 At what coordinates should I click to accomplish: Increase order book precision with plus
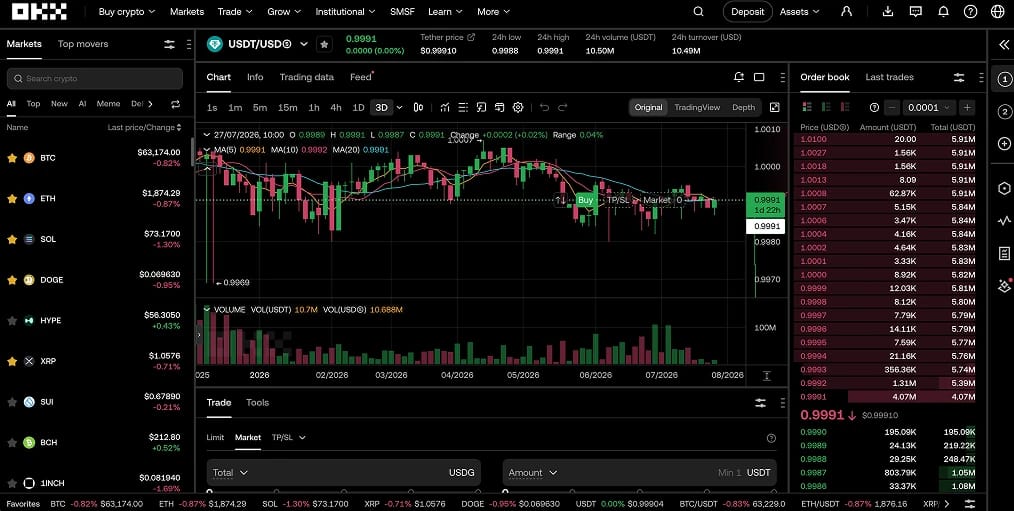coord(967,107)
